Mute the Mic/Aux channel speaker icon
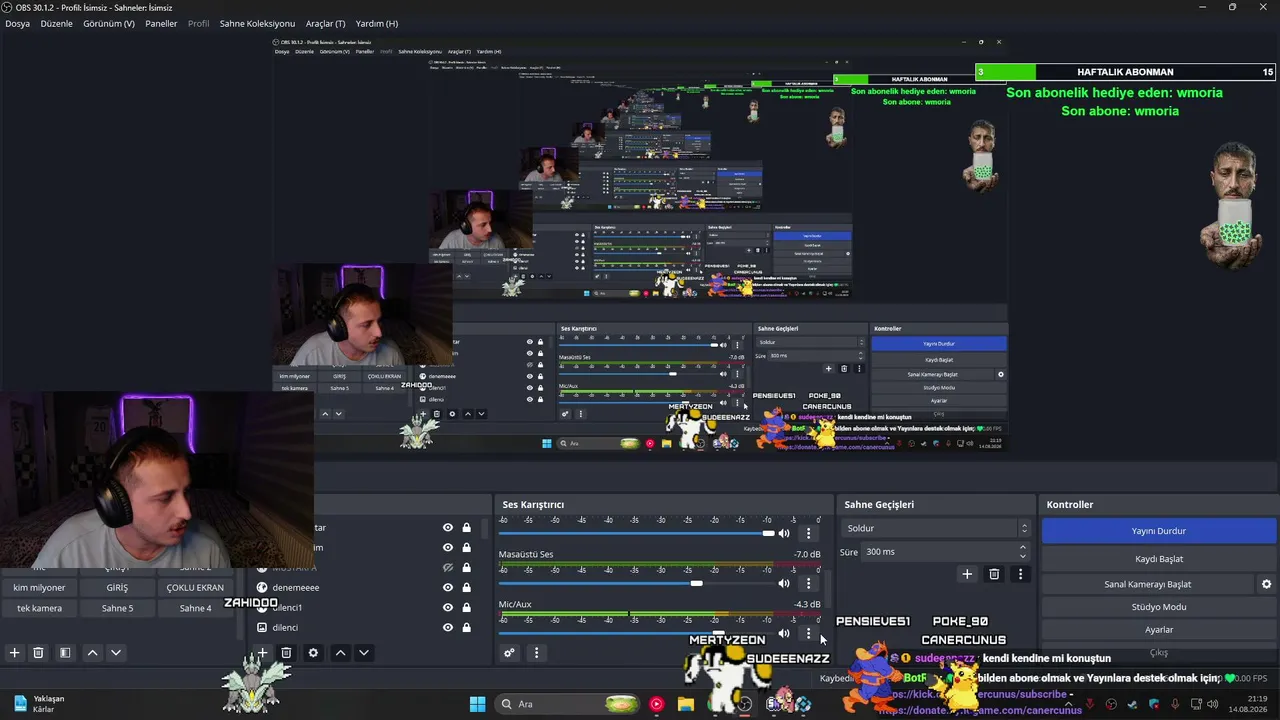Viewport: 1280px width, 720px height. click(784, 634)
